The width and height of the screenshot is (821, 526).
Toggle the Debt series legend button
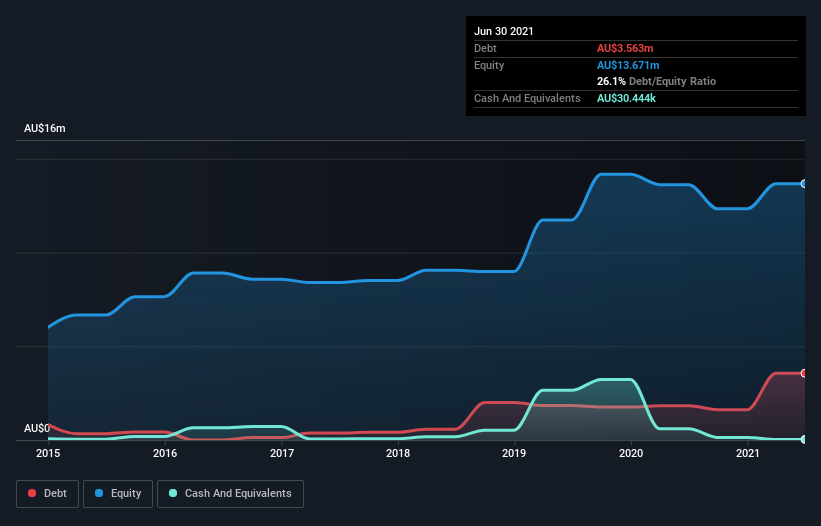pyautogui.click(x=48, y=494)
